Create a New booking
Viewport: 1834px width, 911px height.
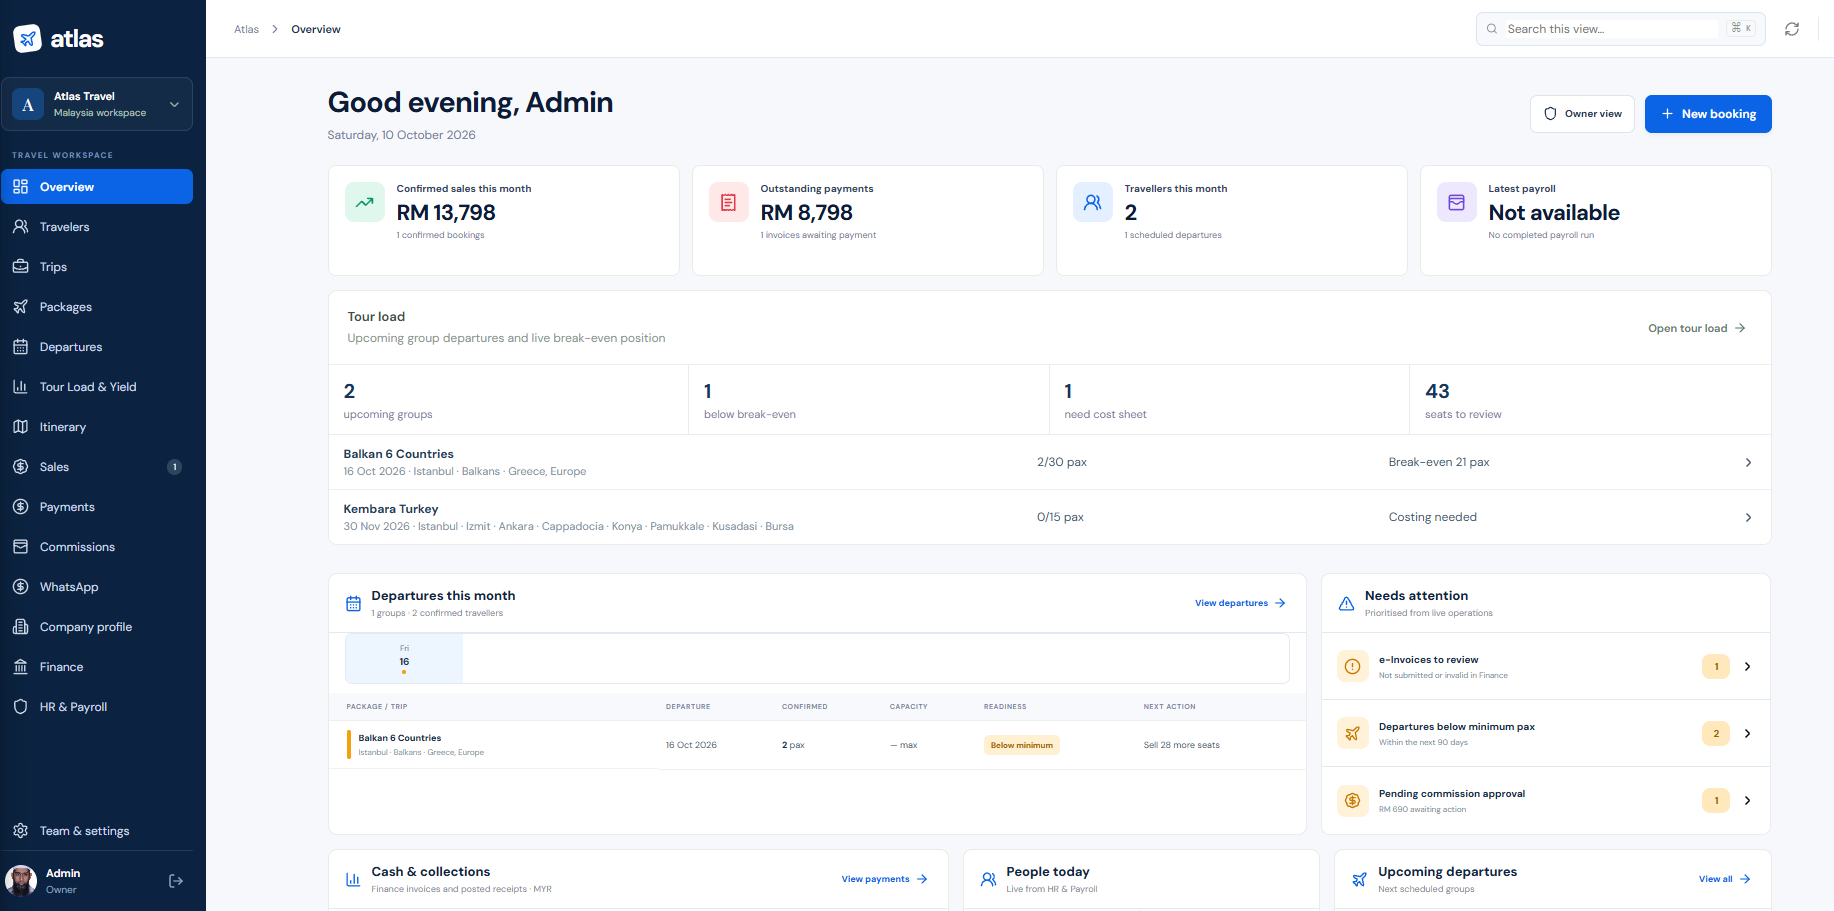(x=1708, y=114)
